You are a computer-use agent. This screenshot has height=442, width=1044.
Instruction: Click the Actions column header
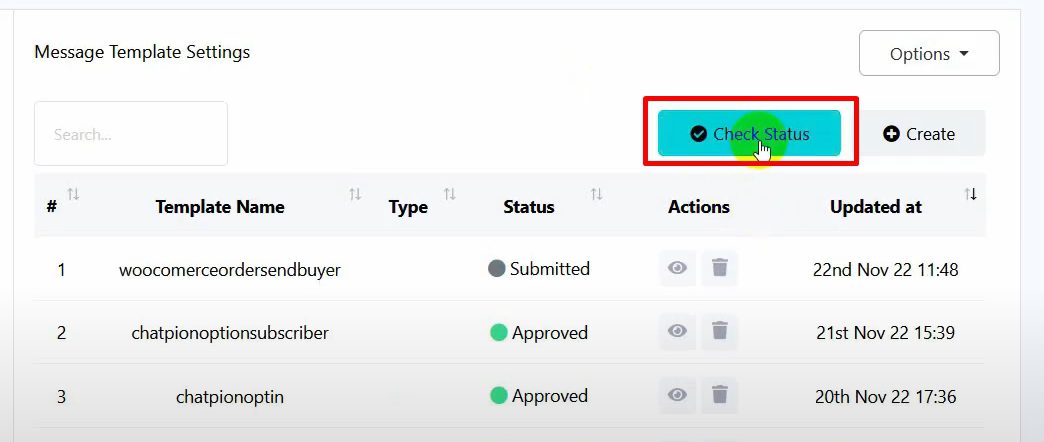698,207
